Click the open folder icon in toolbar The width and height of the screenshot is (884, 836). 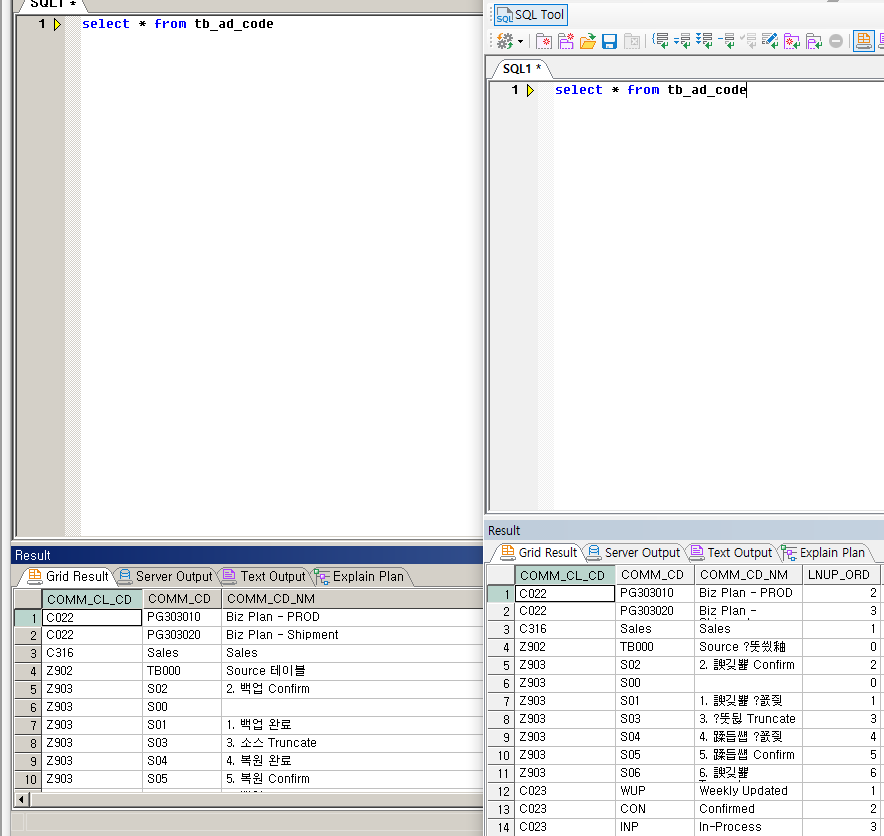pyautogui.click(x=588, y=41)
